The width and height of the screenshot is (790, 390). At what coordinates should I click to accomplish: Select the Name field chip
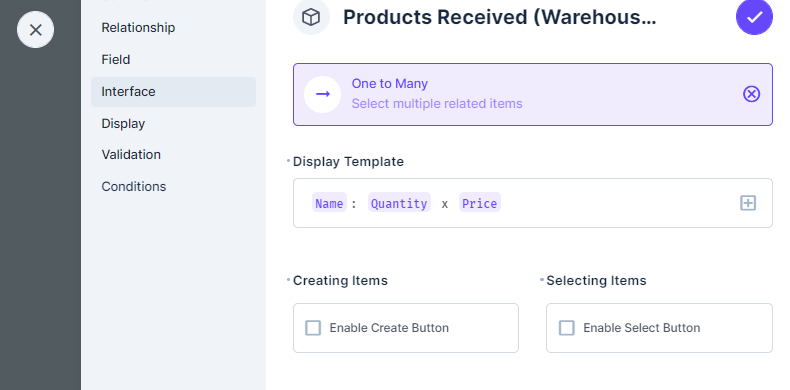[x=329, y=203]
